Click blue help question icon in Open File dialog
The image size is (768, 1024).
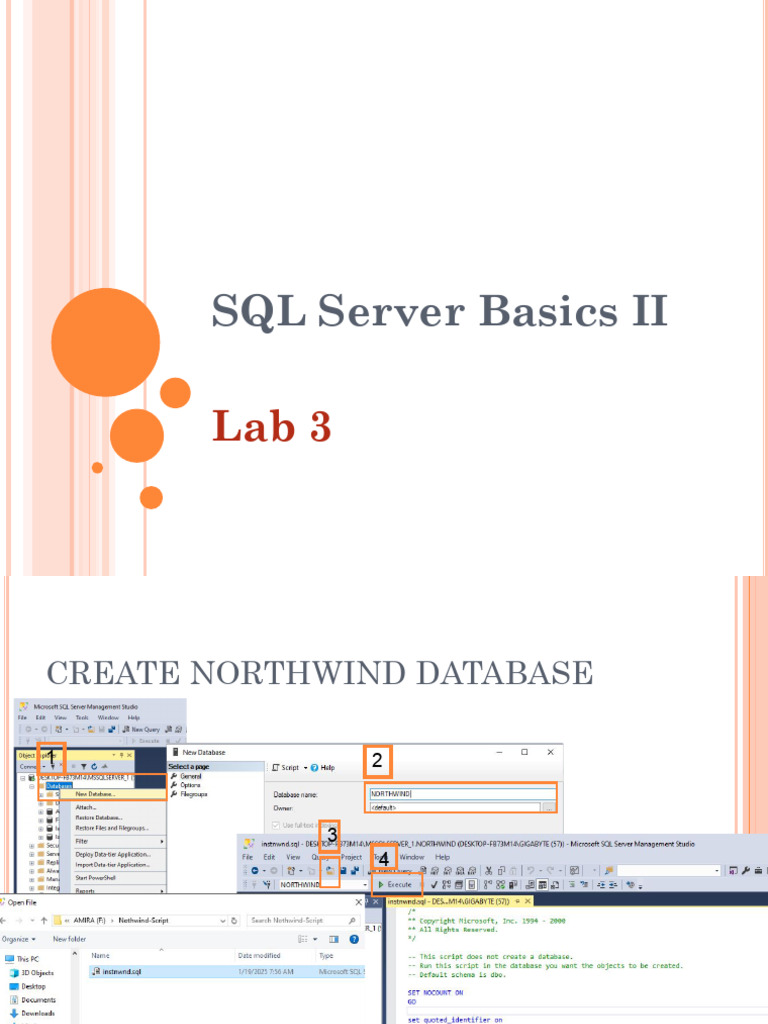[354, 939]
